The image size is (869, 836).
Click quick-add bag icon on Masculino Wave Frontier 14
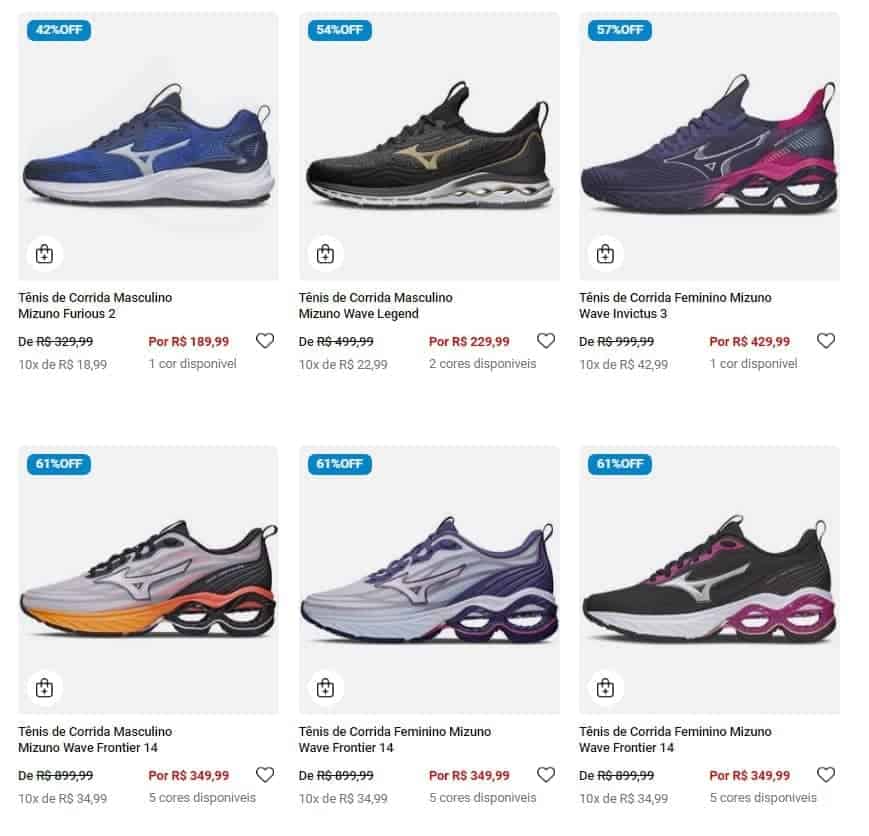click(44, 688)
